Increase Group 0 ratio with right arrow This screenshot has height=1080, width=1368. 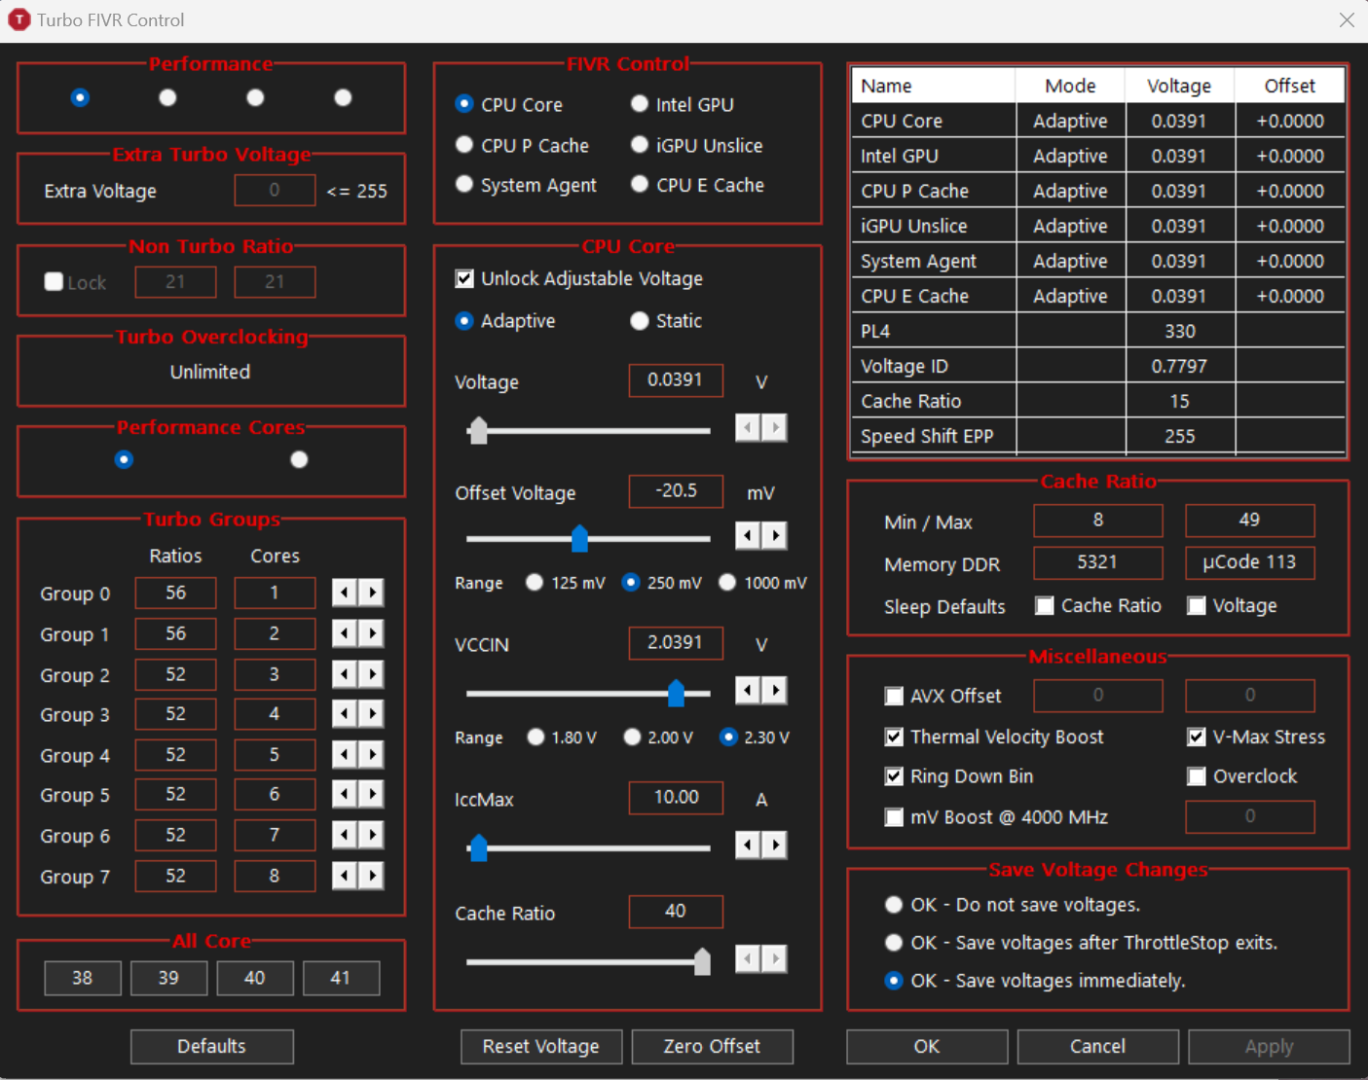coord(372,593)
